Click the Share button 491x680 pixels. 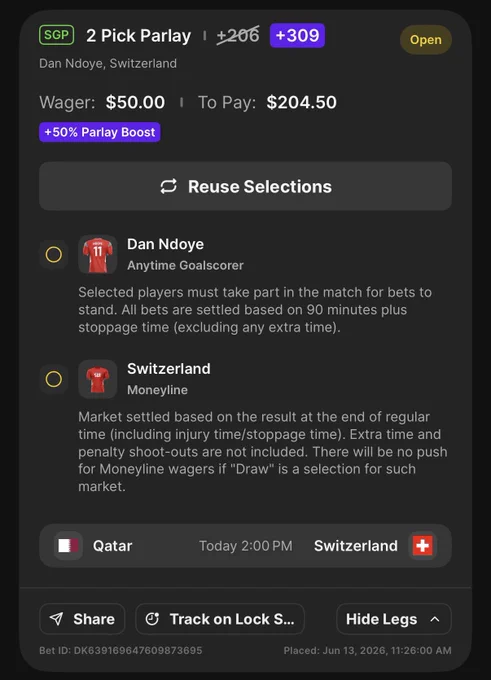coord(82,619)
